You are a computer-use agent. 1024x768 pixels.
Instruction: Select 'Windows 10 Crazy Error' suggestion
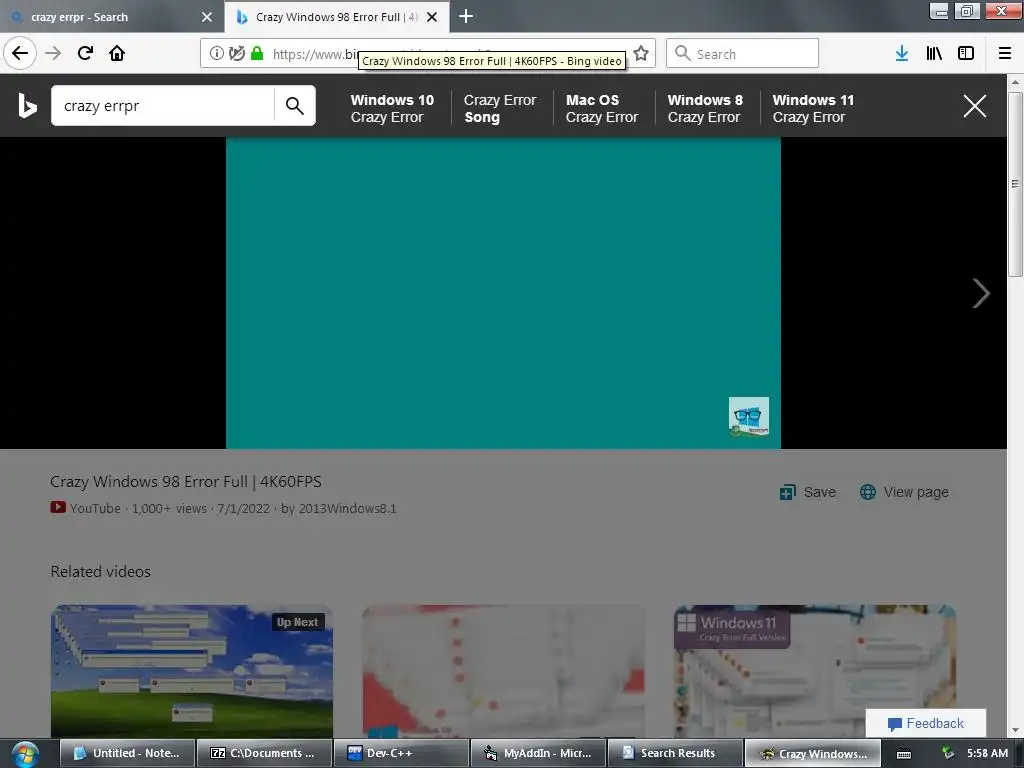(x=392, y=108)
